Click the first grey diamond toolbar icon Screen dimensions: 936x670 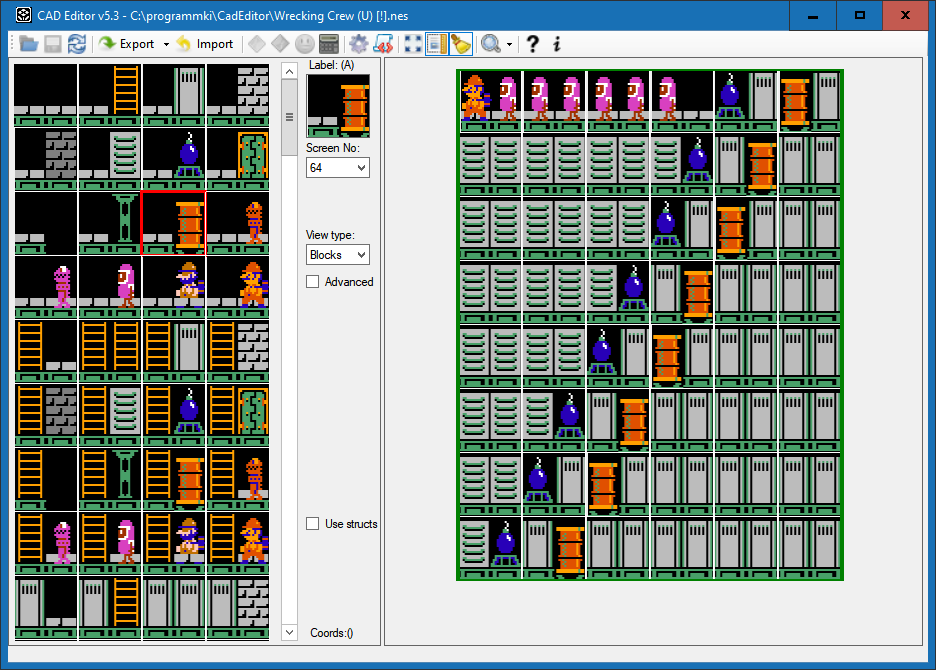point(257,44)
